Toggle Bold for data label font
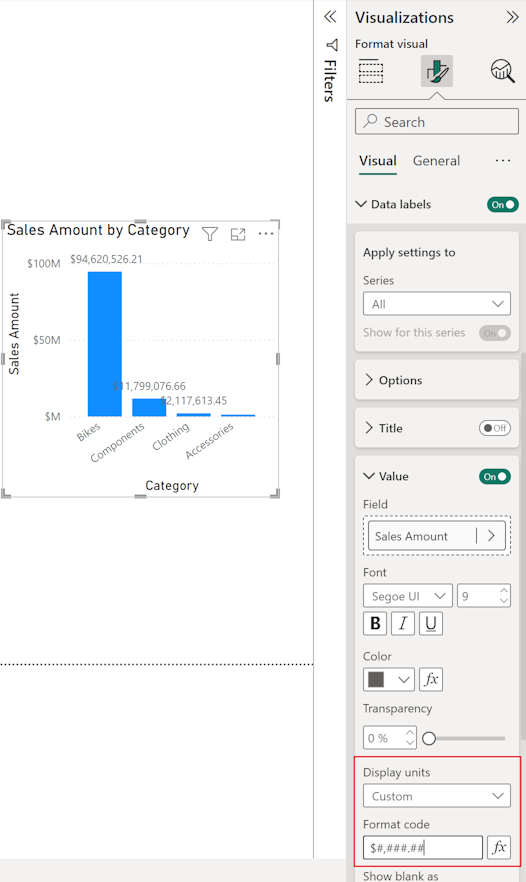Viewport: 526px width, 882px height. (x=375, y=623)
